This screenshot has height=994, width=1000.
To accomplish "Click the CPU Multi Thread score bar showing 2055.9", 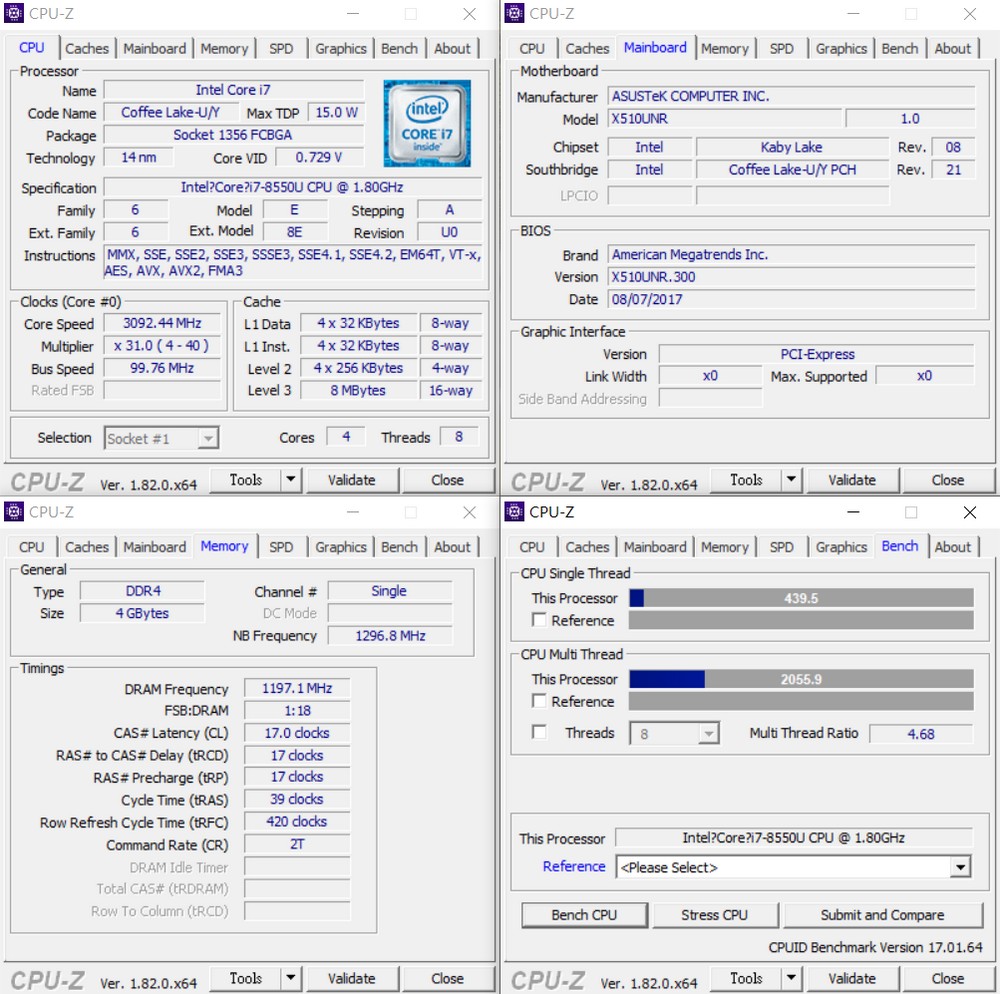I will click(x=801, y=679).
